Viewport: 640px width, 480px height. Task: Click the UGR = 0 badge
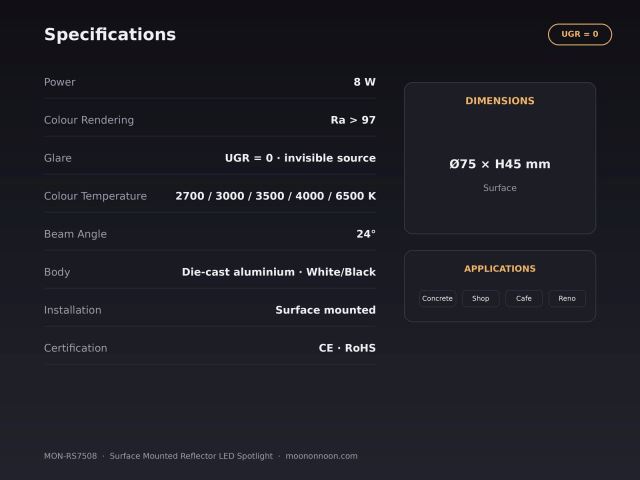point(580,34)
